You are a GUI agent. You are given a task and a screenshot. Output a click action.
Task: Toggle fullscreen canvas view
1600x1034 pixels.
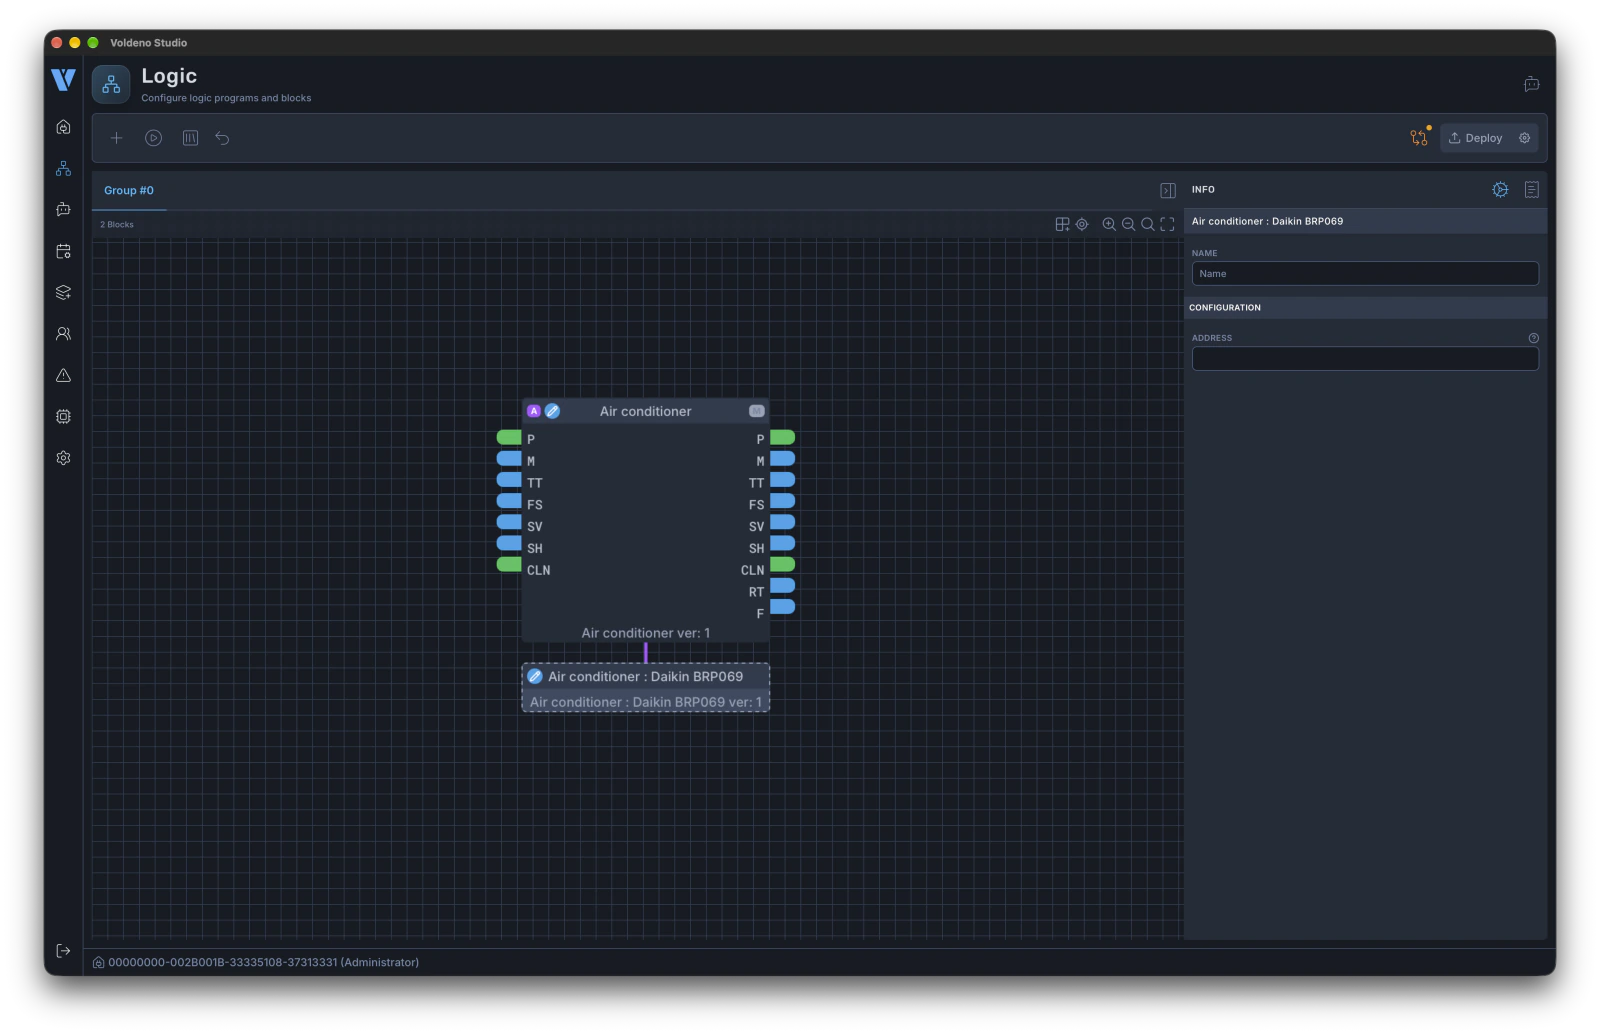pyautogui.click(x=1167, y=224)
